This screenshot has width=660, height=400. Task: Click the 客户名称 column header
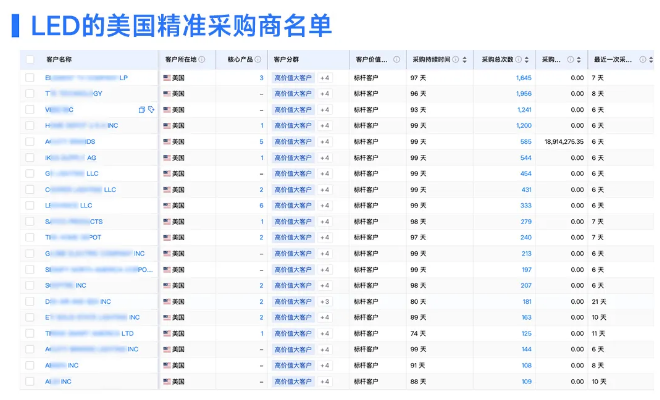[x=60, y=59]
